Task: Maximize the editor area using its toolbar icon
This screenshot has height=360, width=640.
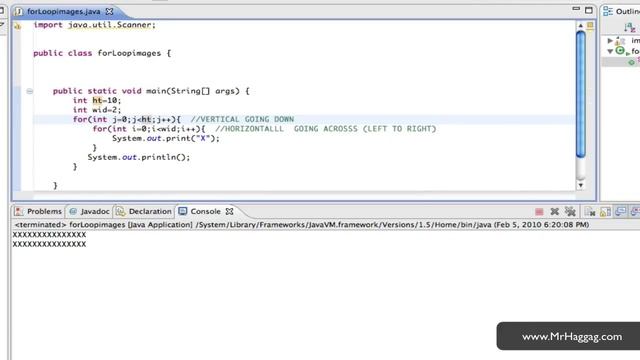Action: pyautogui.click(x=589, y=10)
